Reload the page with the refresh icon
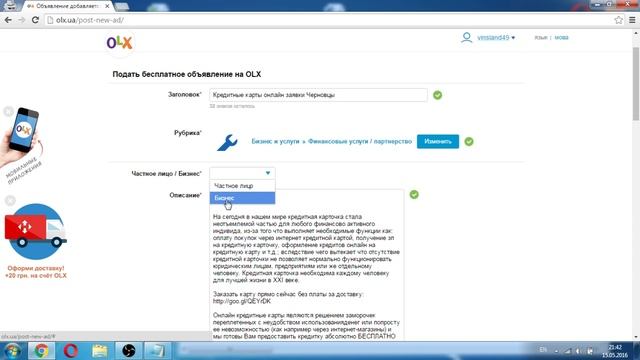Image resolution: width=640 pixels, height=360 pixels. [x=35, y=20]
